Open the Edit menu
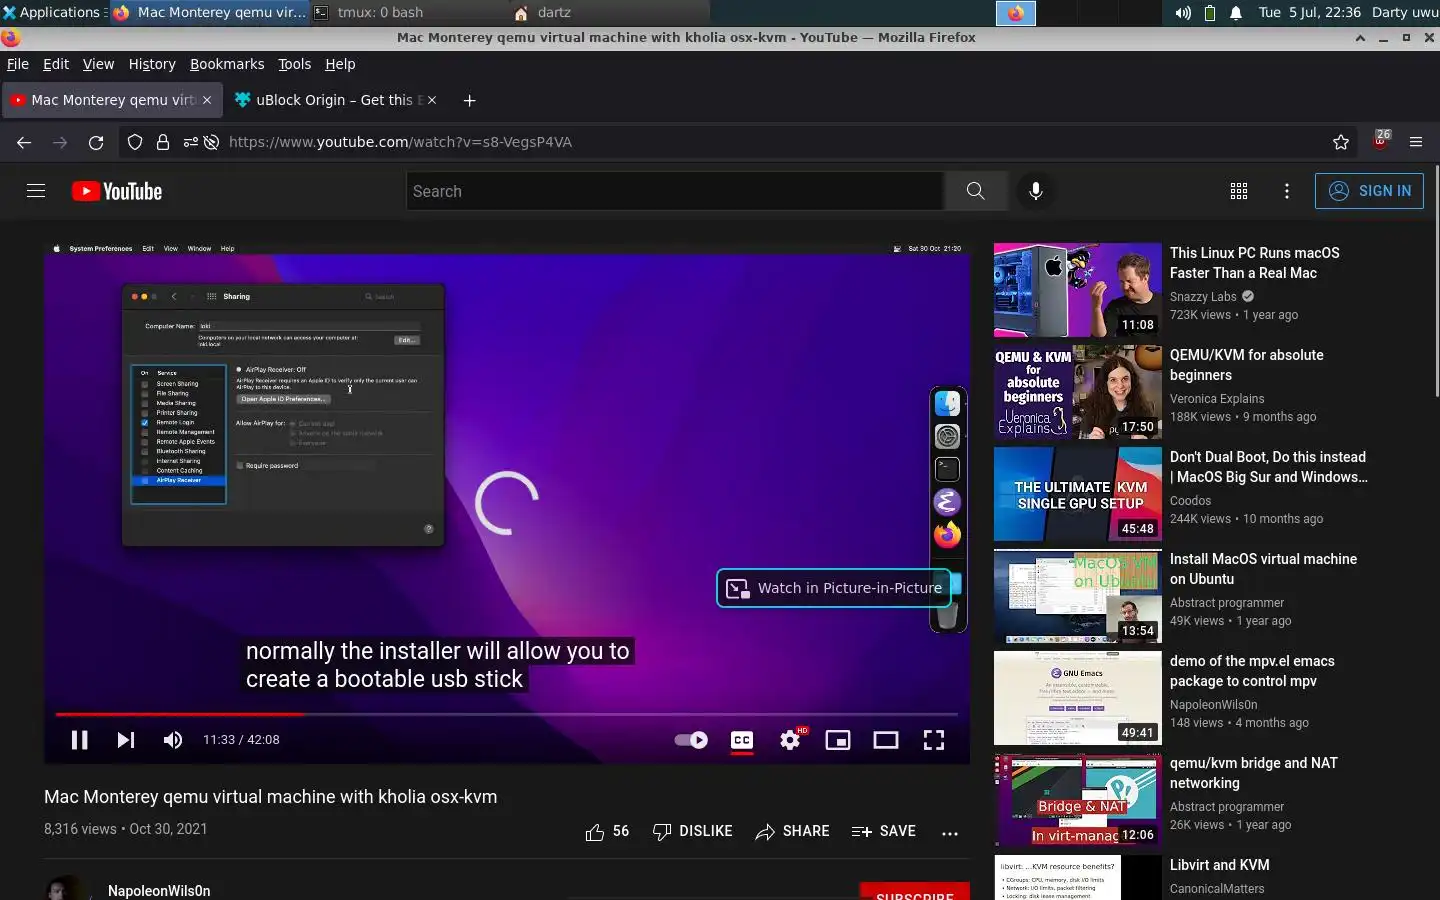This screenshot has width=1440, height=900. (x=56, y=64)
